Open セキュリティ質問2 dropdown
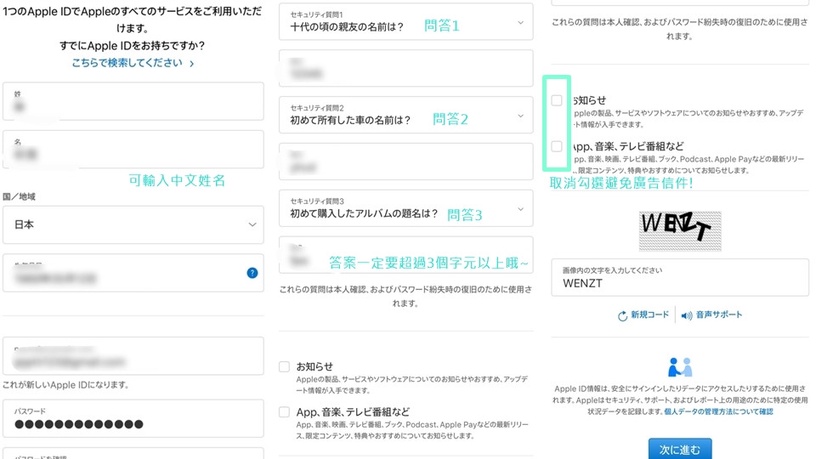Screen dimensions: 816x459 [x=406, y=115]
